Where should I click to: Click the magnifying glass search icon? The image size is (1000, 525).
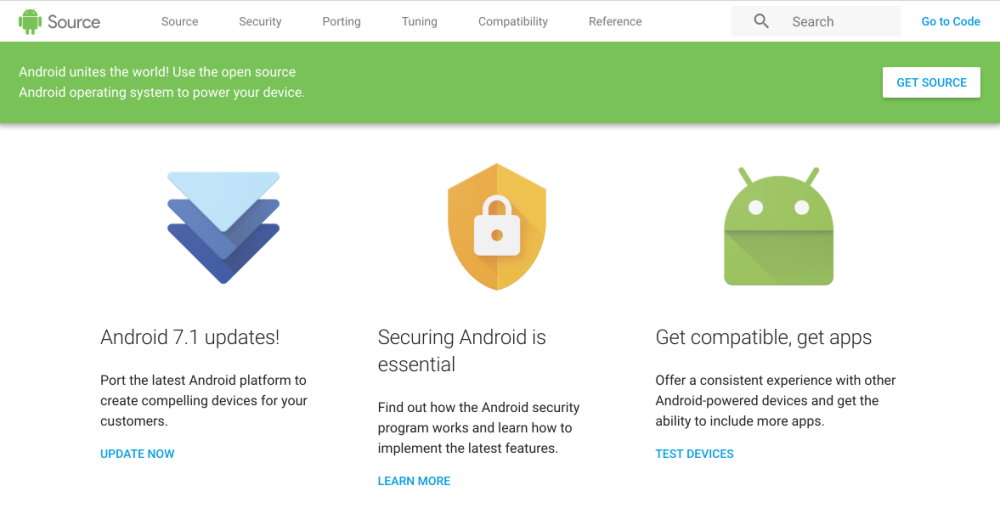click(761, 21)
